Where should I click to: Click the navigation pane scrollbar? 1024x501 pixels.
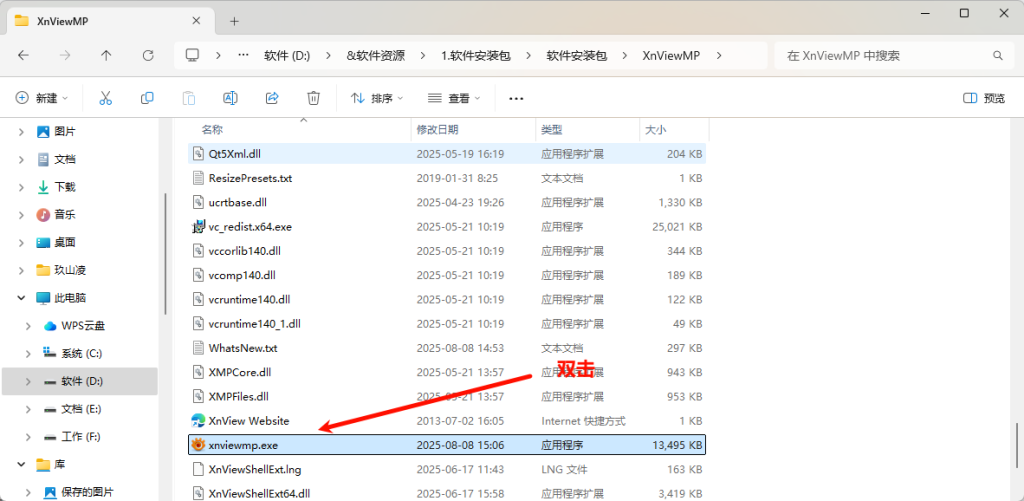click(166, 253)
